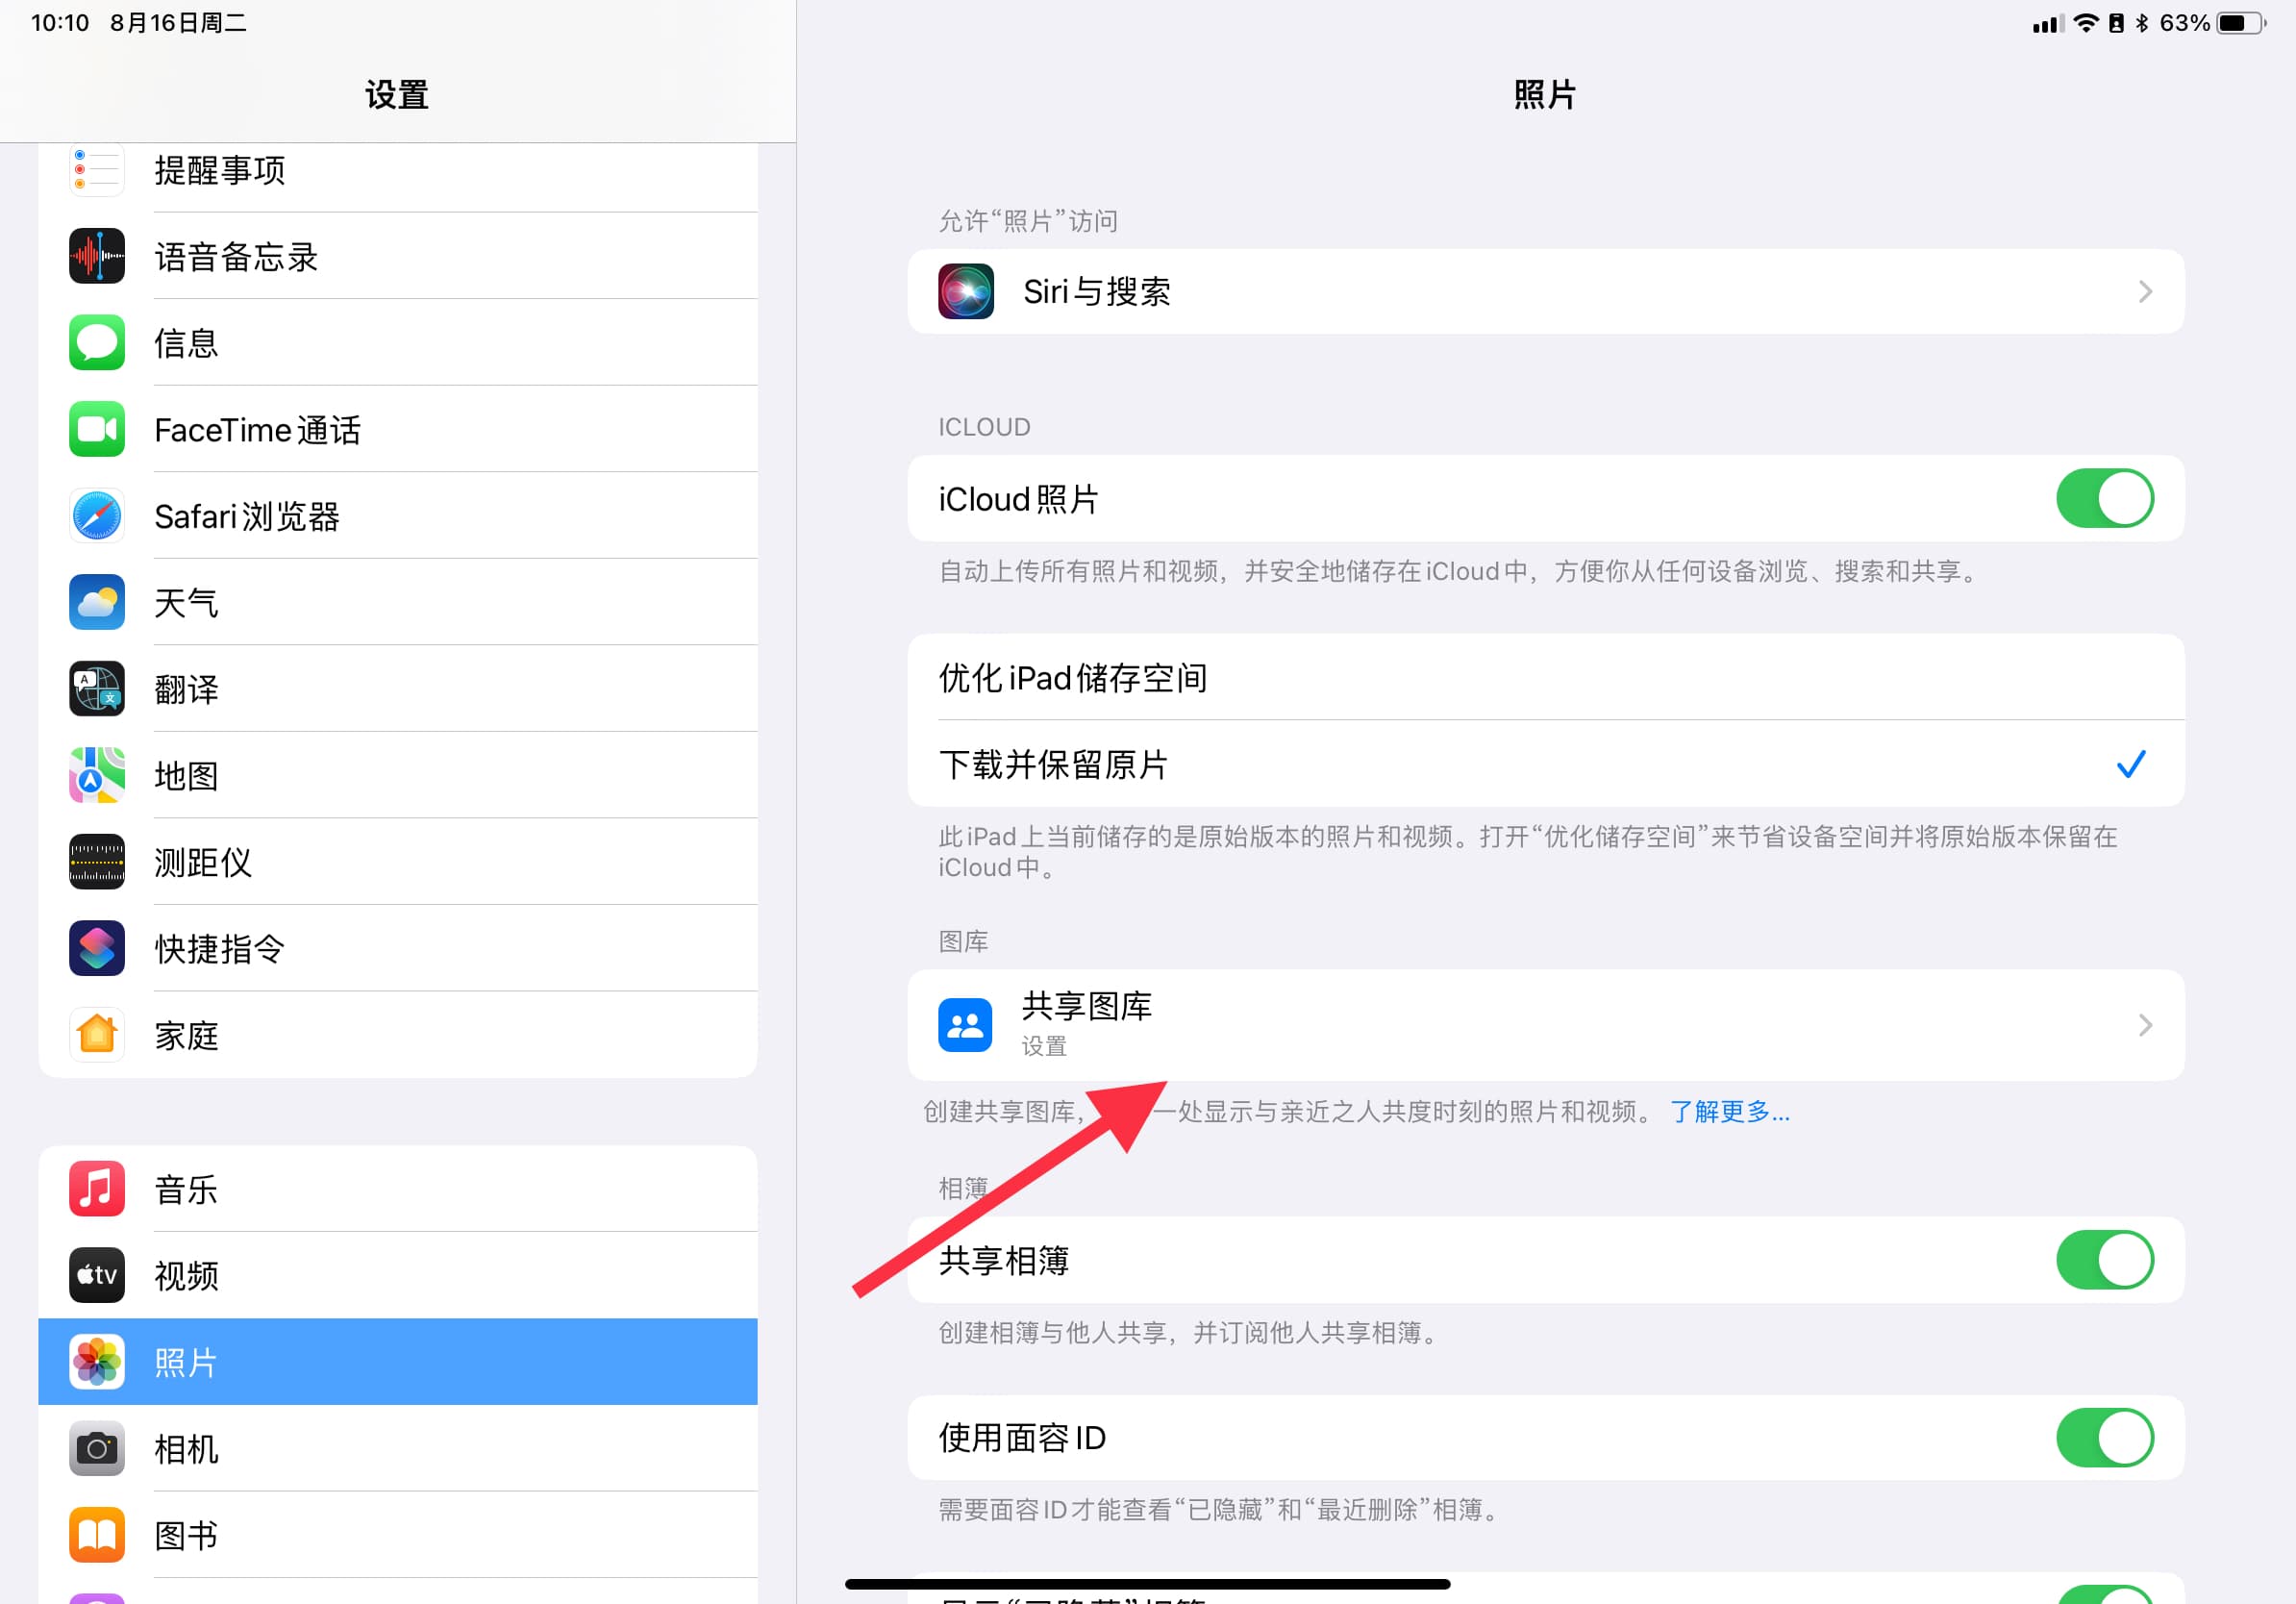Open 翻译 settings in sidebar

pyautogui.click(x=398, y=689)
